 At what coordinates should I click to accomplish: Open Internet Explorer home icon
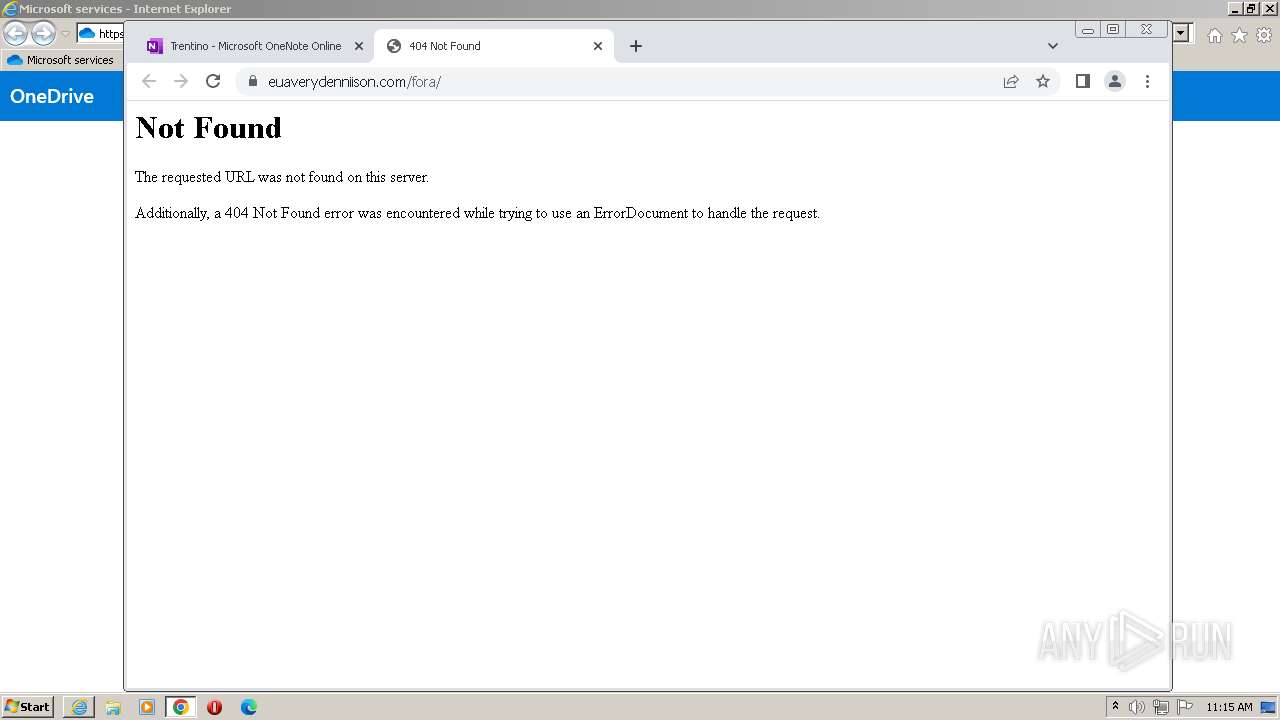[x=1214, y=35]
